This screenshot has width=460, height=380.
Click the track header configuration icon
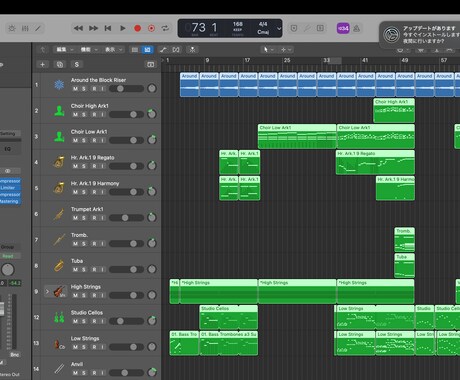pyautogui.click(x=151, y=64)
